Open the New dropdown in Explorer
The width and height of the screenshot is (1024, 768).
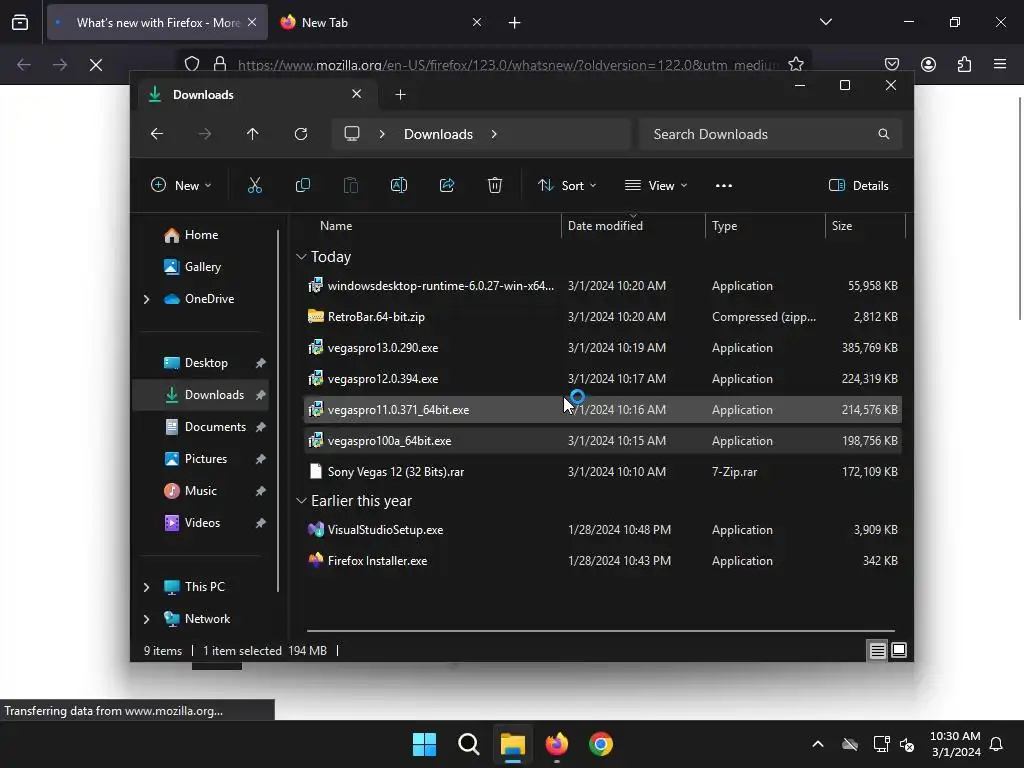pos(181,185)
